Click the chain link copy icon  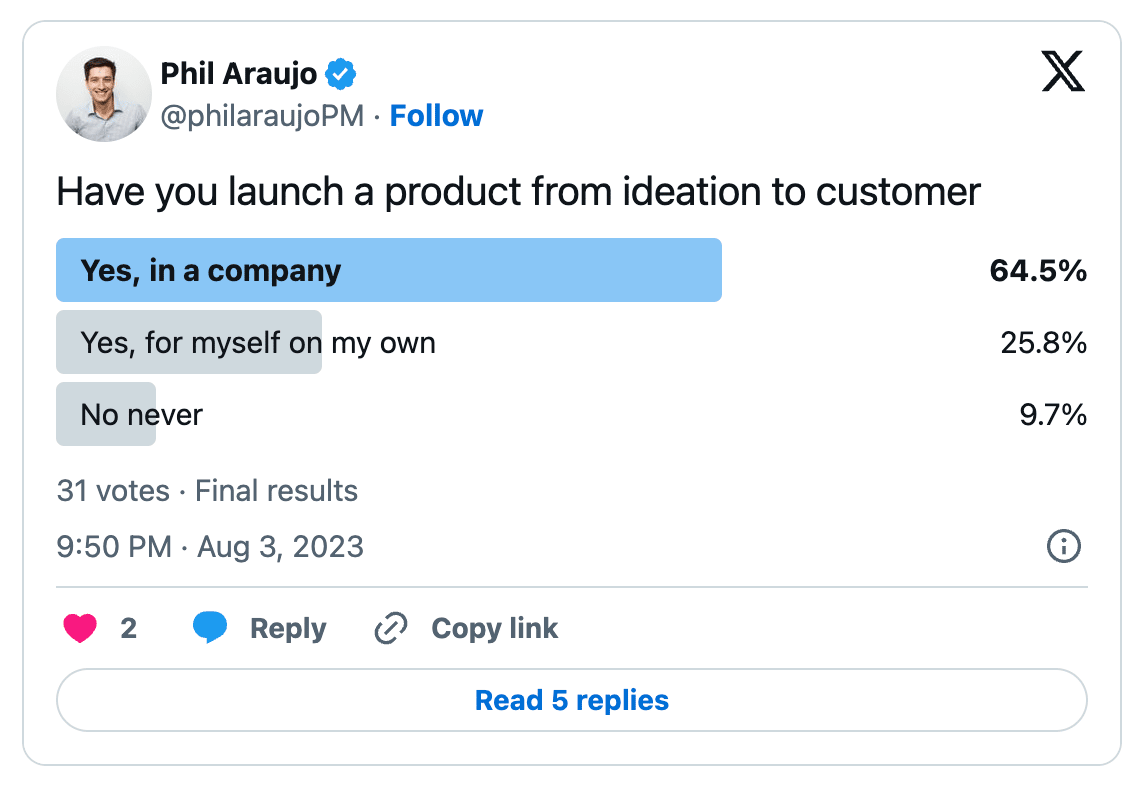coord(391,628)
